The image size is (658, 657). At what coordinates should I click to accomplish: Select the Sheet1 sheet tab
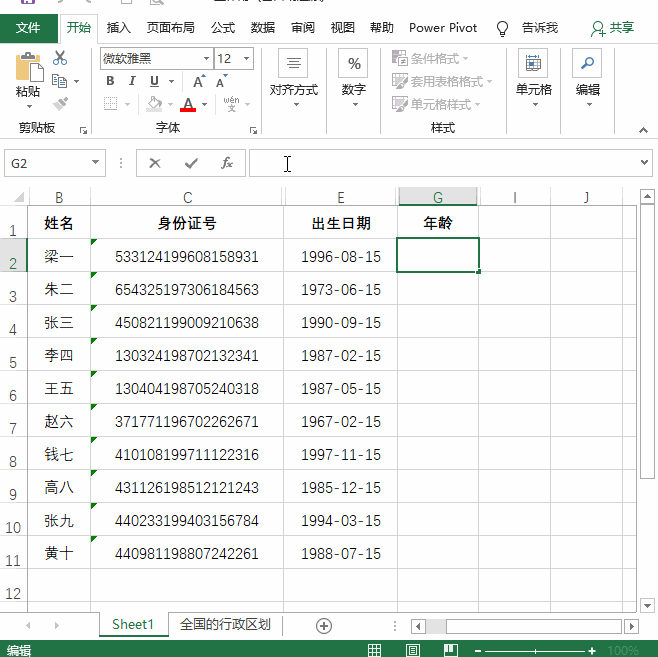133,624
